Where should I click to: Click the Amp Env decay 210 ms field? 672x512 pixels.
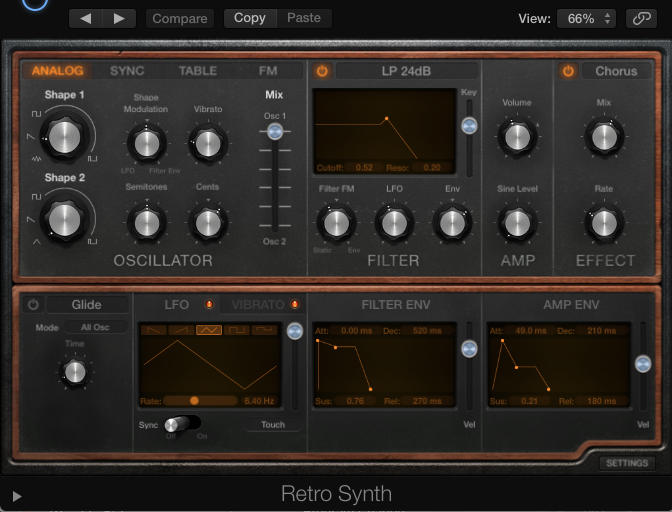coord(602,330)
